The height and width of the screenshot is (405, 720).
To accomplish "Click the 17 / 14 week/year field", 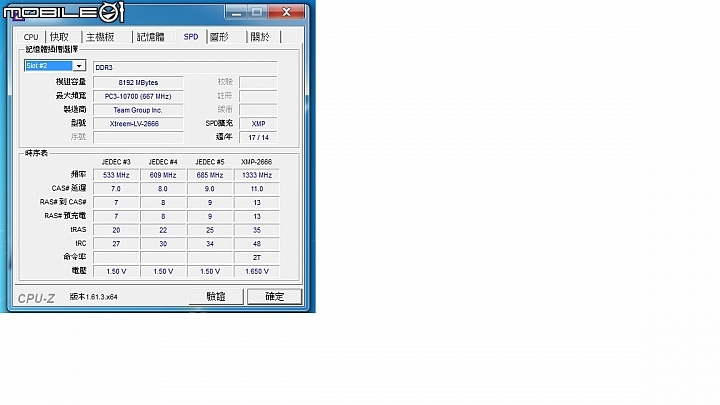I will [259, 138].
